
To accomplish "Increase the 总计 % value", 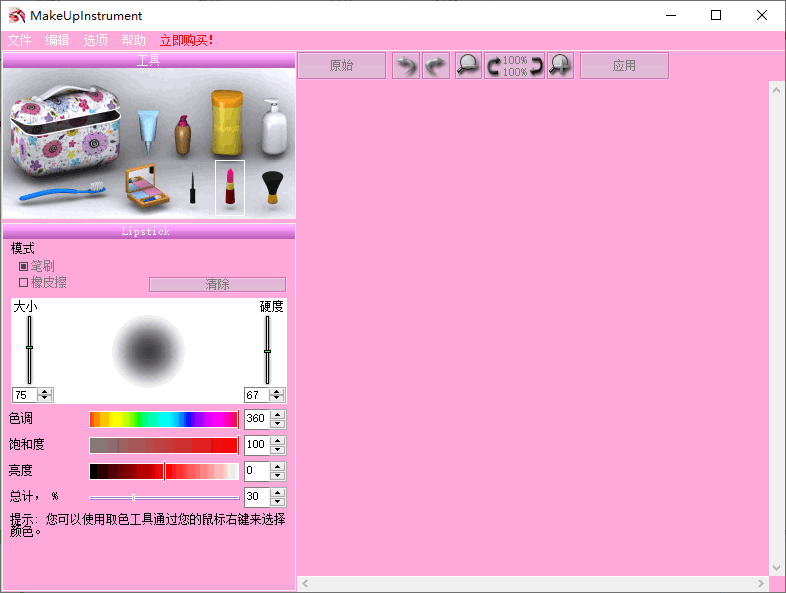I will [x=278, y=492].
